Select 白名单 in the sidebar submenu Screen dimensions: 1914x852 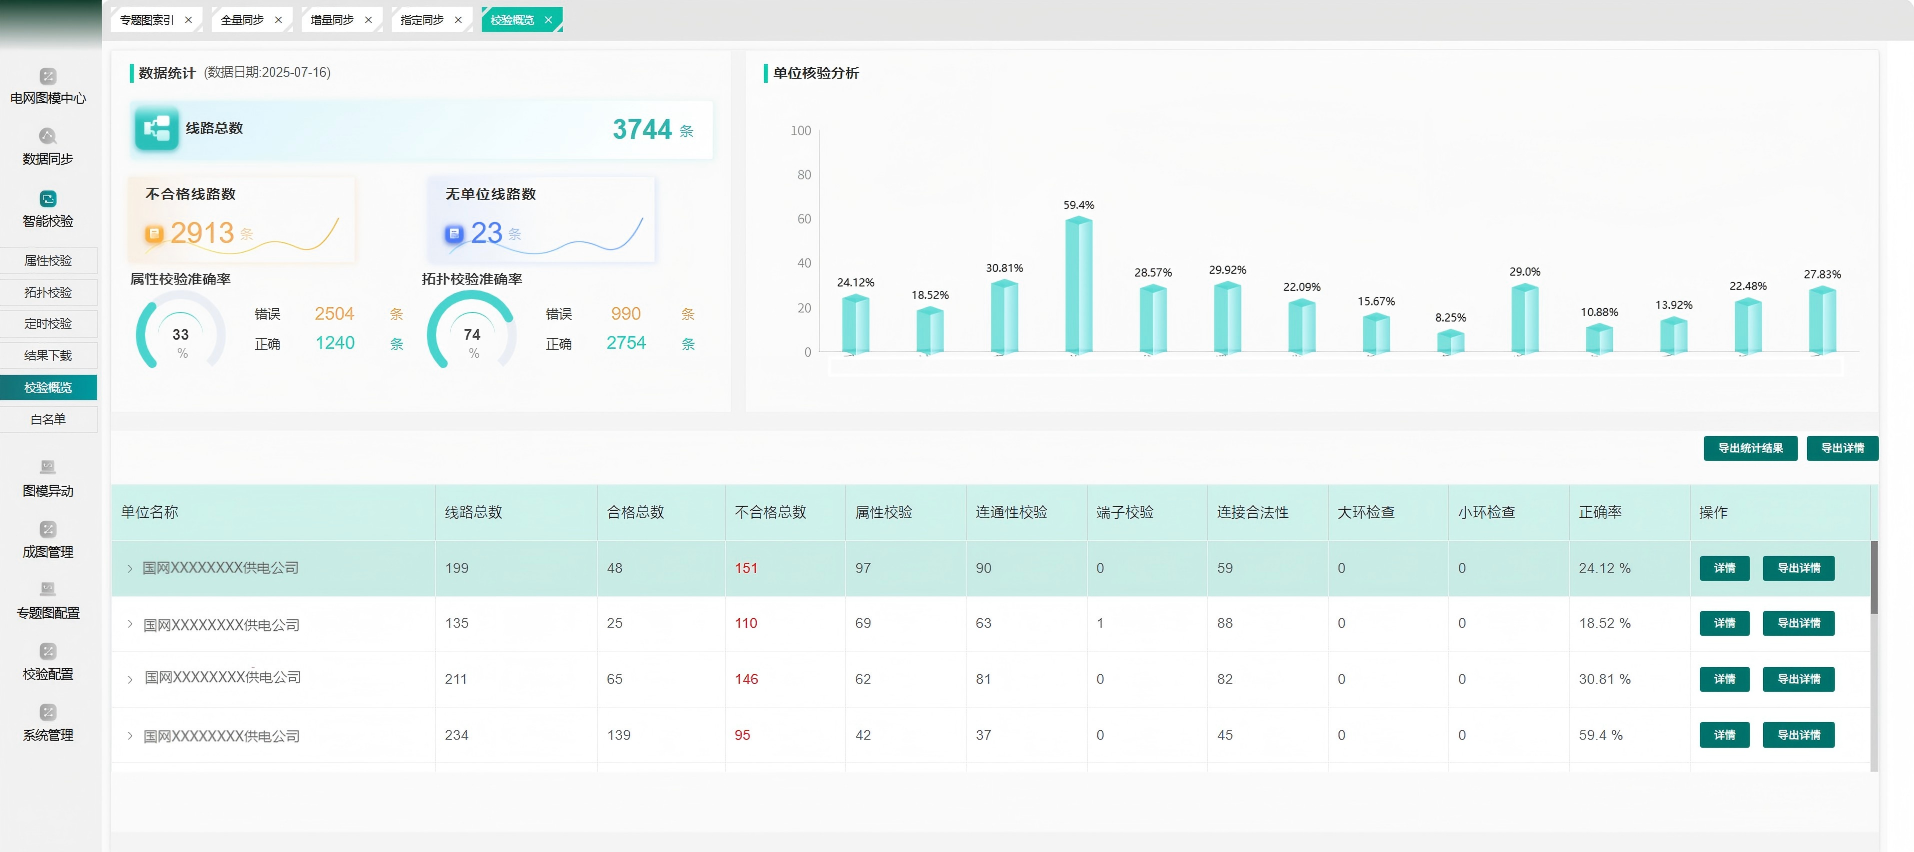point(48,420)
